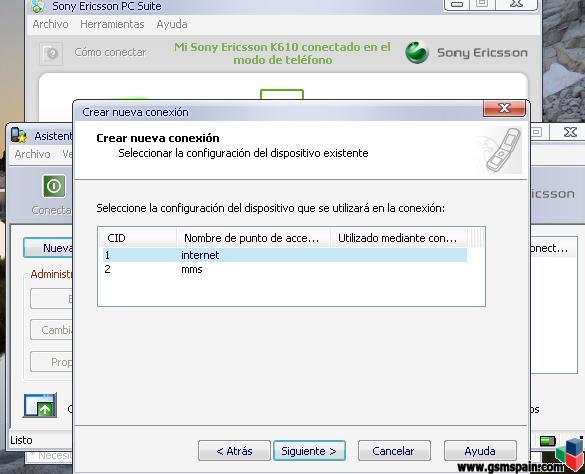This screenshot has width=585, height=474.
Task: Click Nombre de punto de acceso column header
Action: (254, 238)
